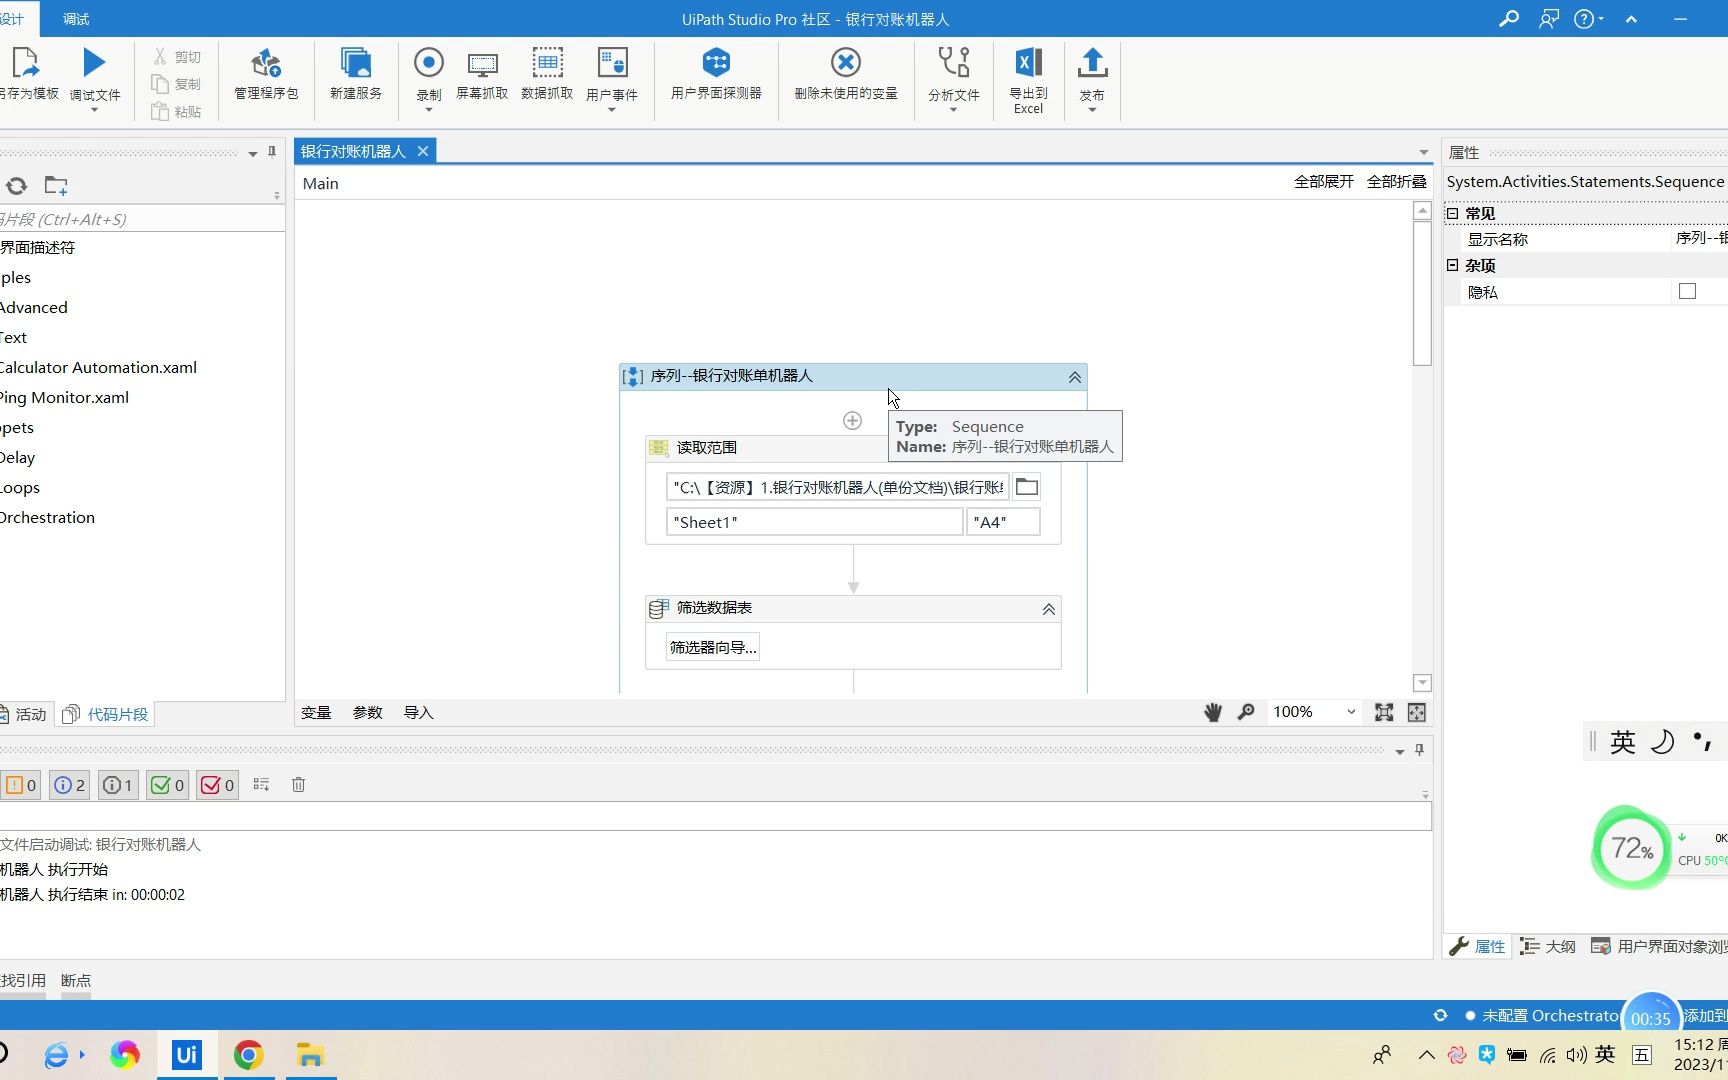Open snippets panel options dropdown

coord(253,154)
